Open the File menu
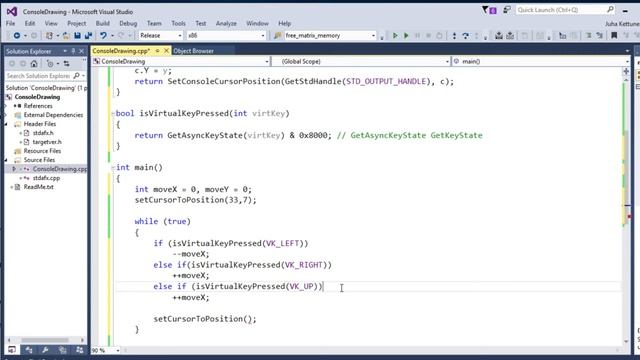The height and width of the screenshot is (360, 640). [x=10, y=24]
